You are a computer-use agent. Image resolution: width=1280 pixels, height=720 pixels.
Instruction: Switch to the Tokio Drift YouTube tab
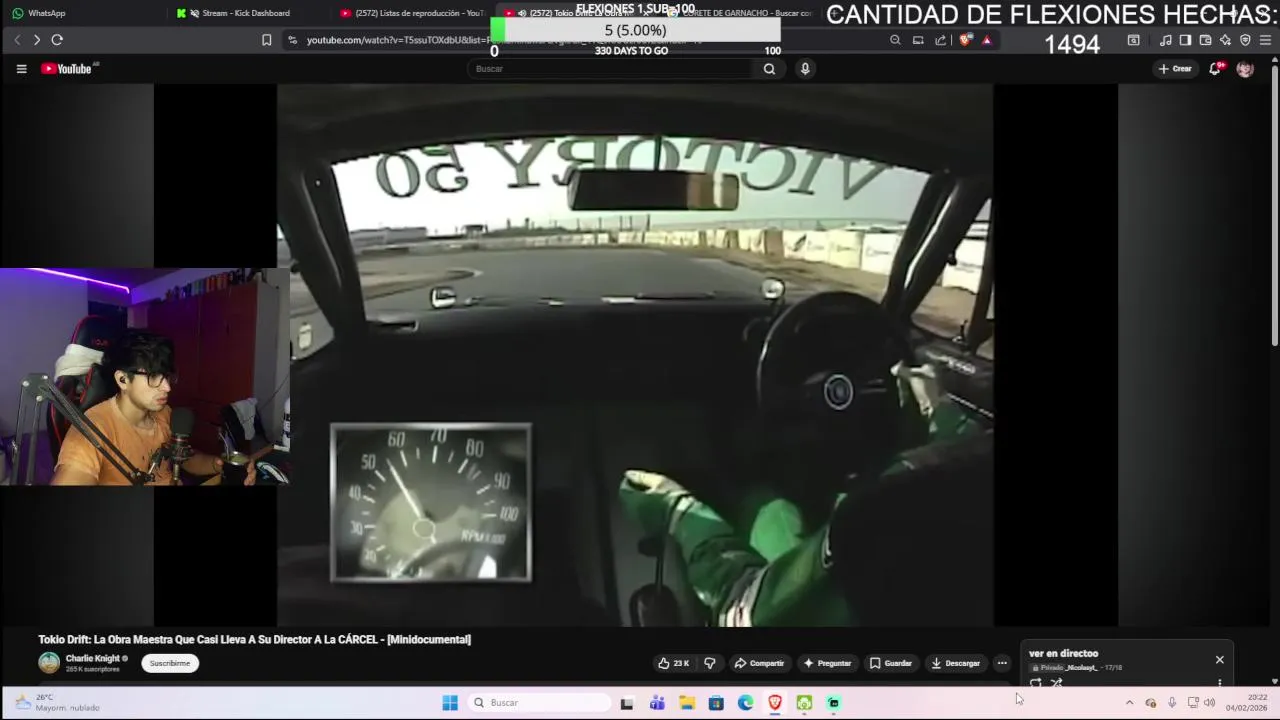(x=575, y=13)
